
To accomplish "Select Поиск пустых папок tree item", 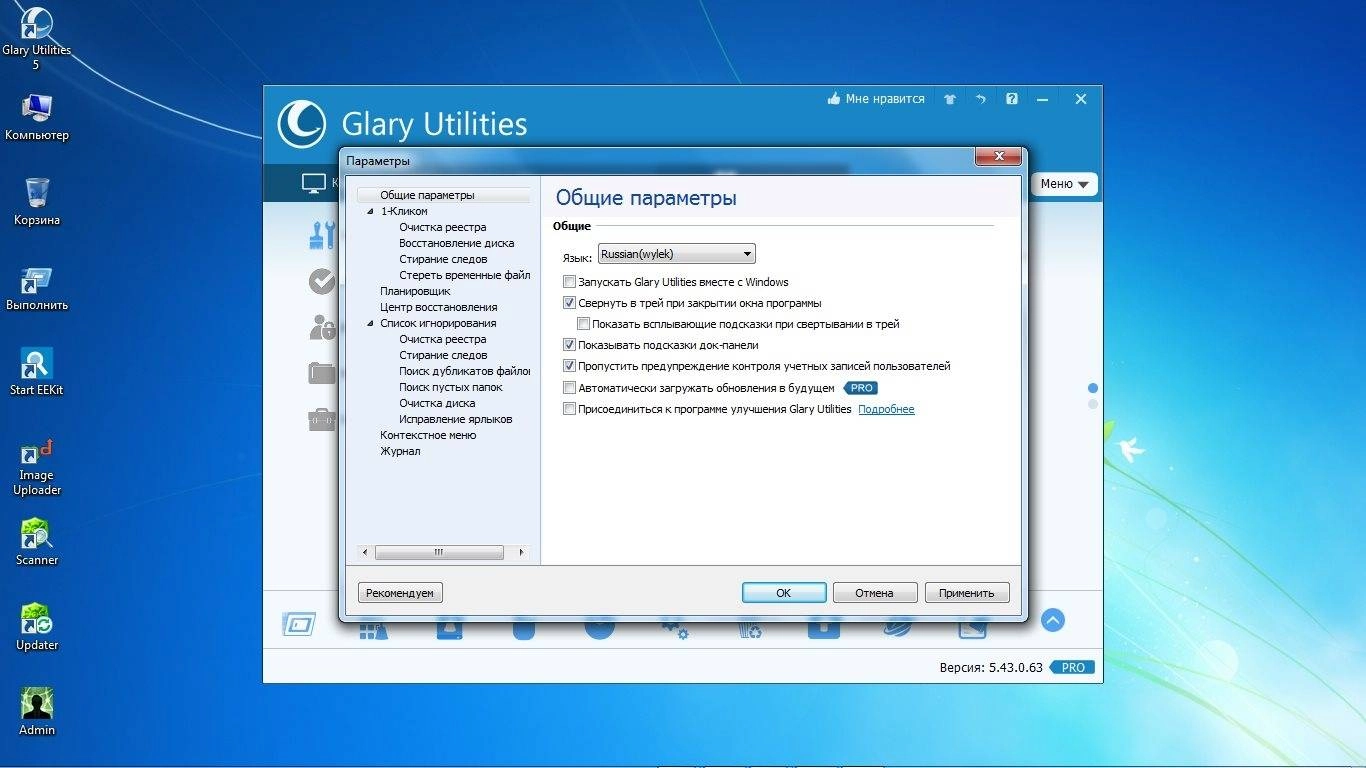I will 450,387.
